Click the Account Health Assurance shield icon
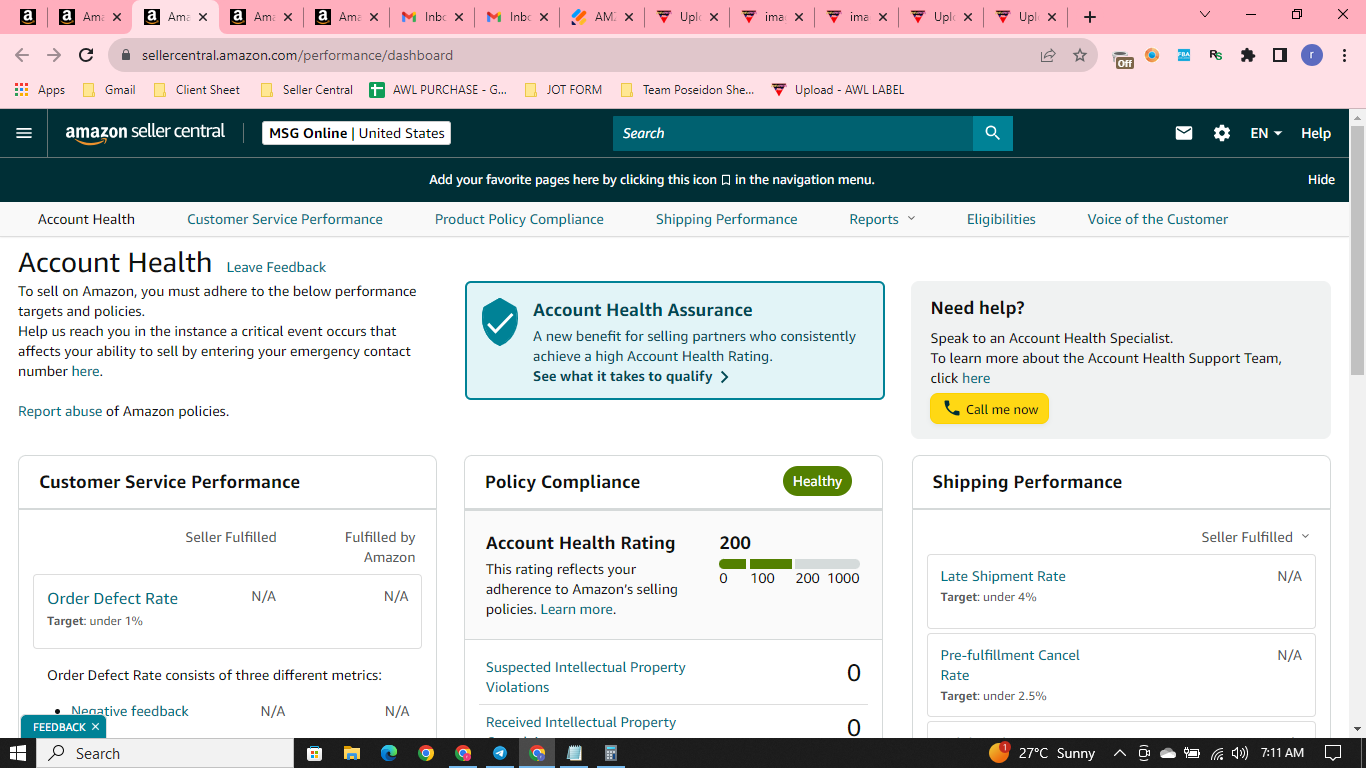The height and width of the screenshot is (768, 1366). point(500,322)
